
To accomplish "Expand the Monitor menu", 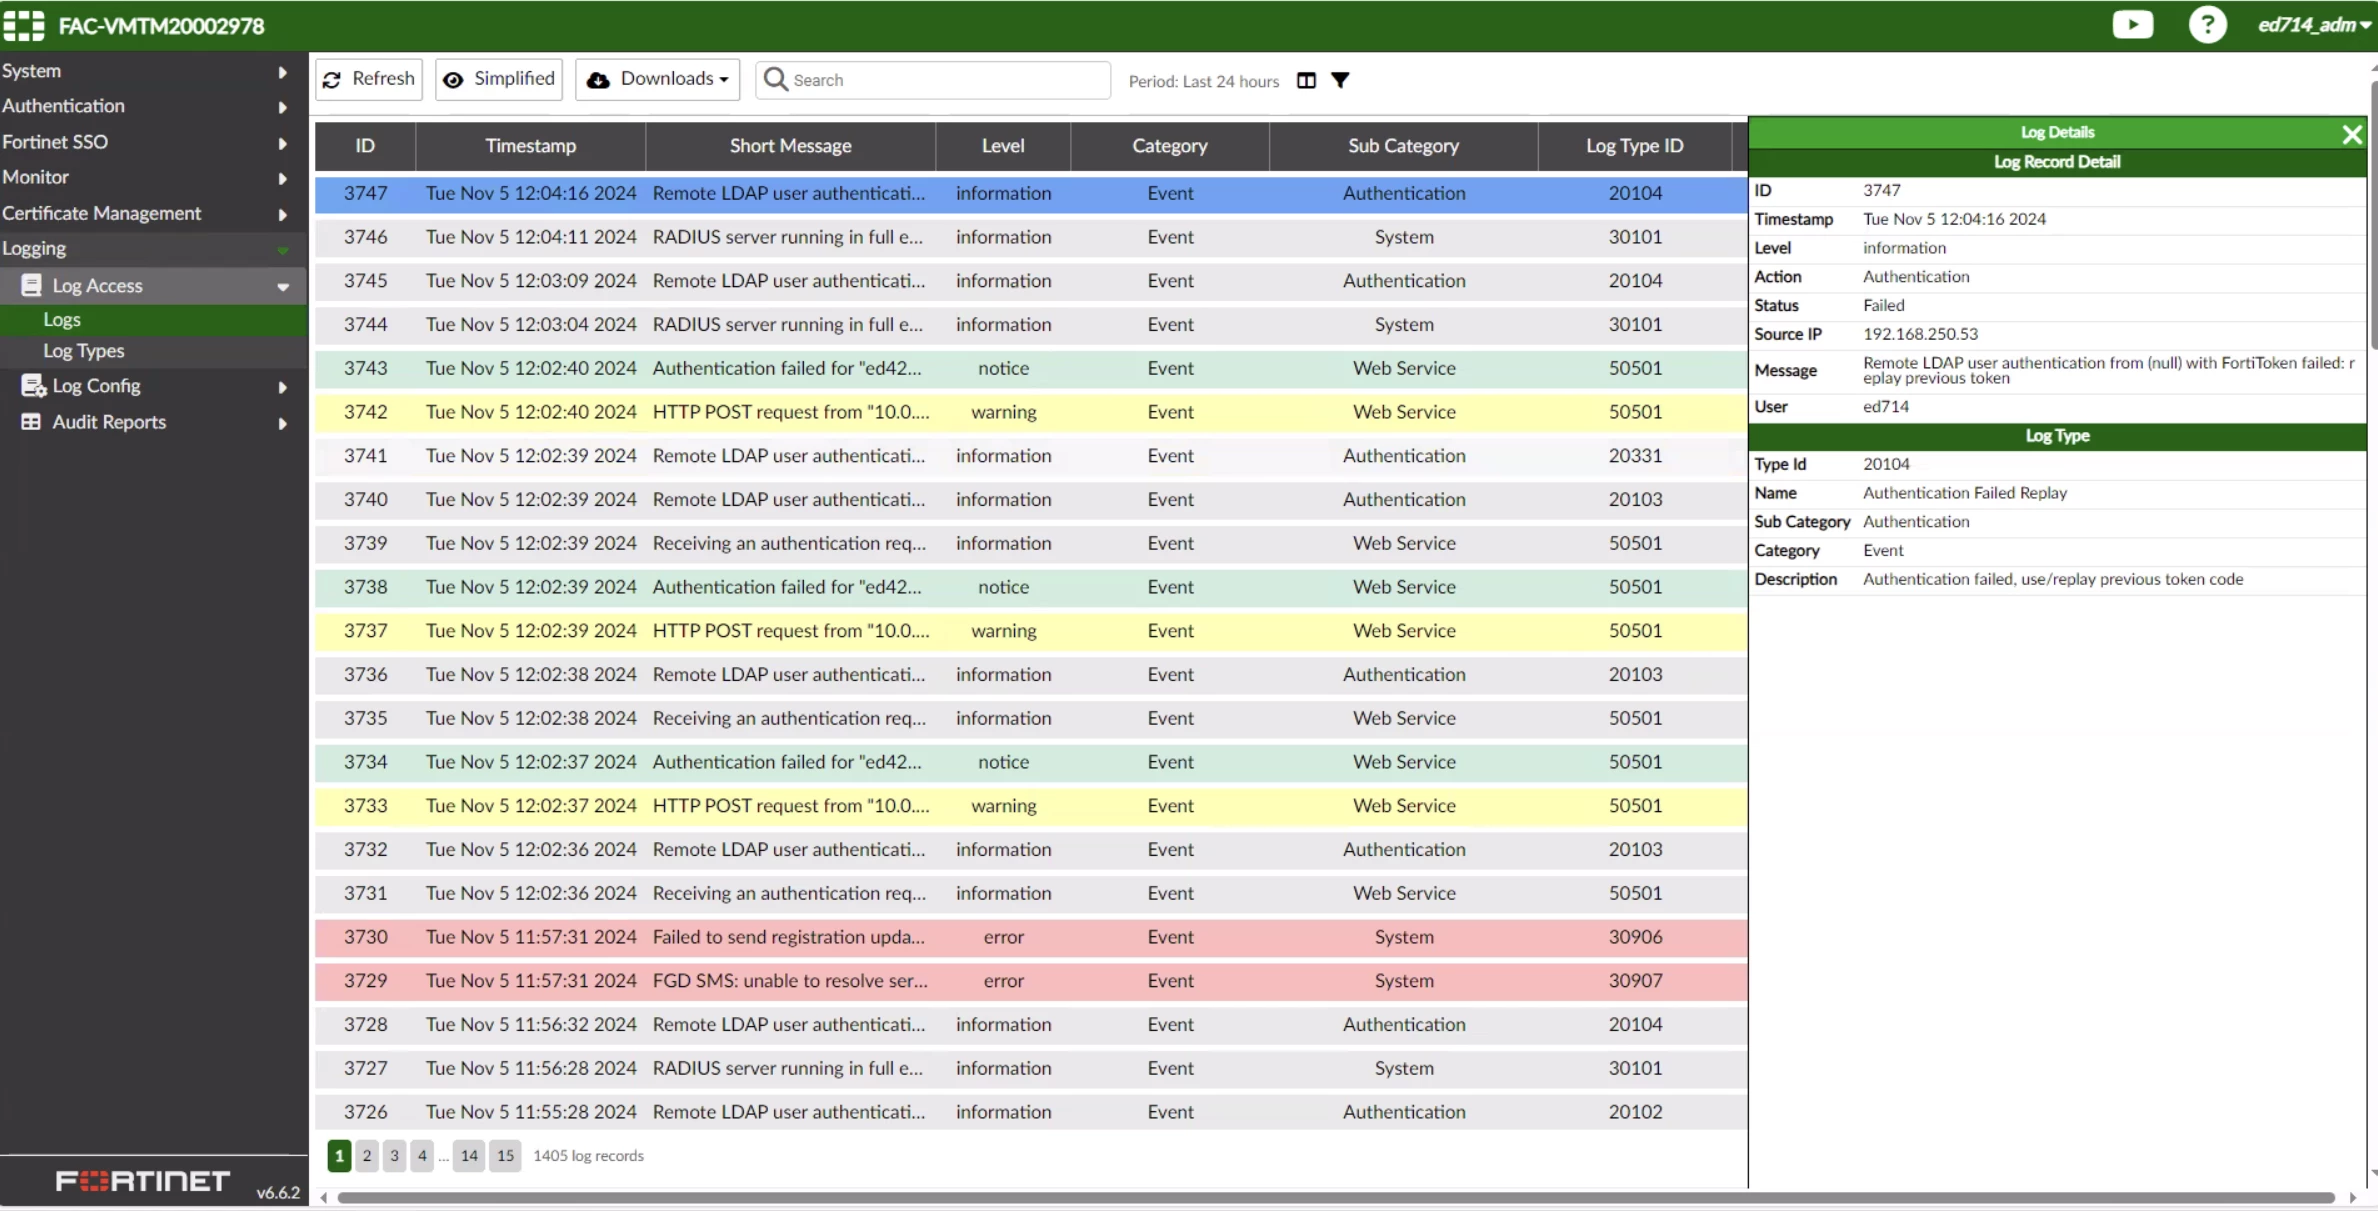I will (153, 177).
